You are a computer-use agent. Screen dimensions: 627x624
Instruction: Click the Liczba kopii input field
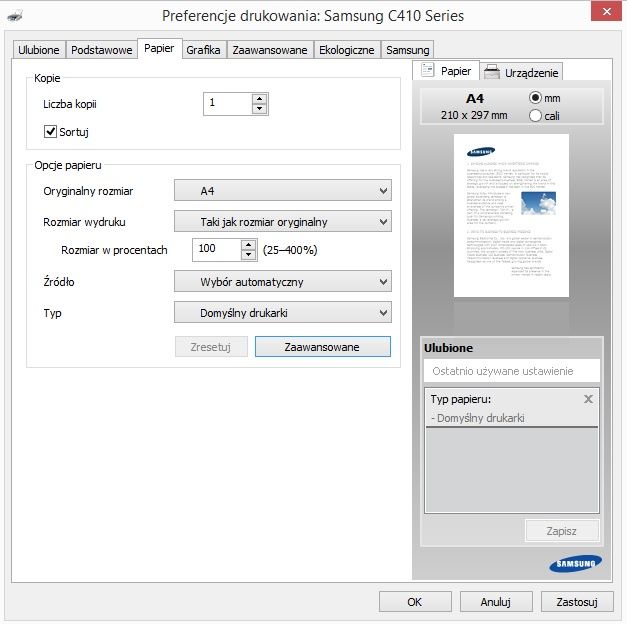[228, 104]
